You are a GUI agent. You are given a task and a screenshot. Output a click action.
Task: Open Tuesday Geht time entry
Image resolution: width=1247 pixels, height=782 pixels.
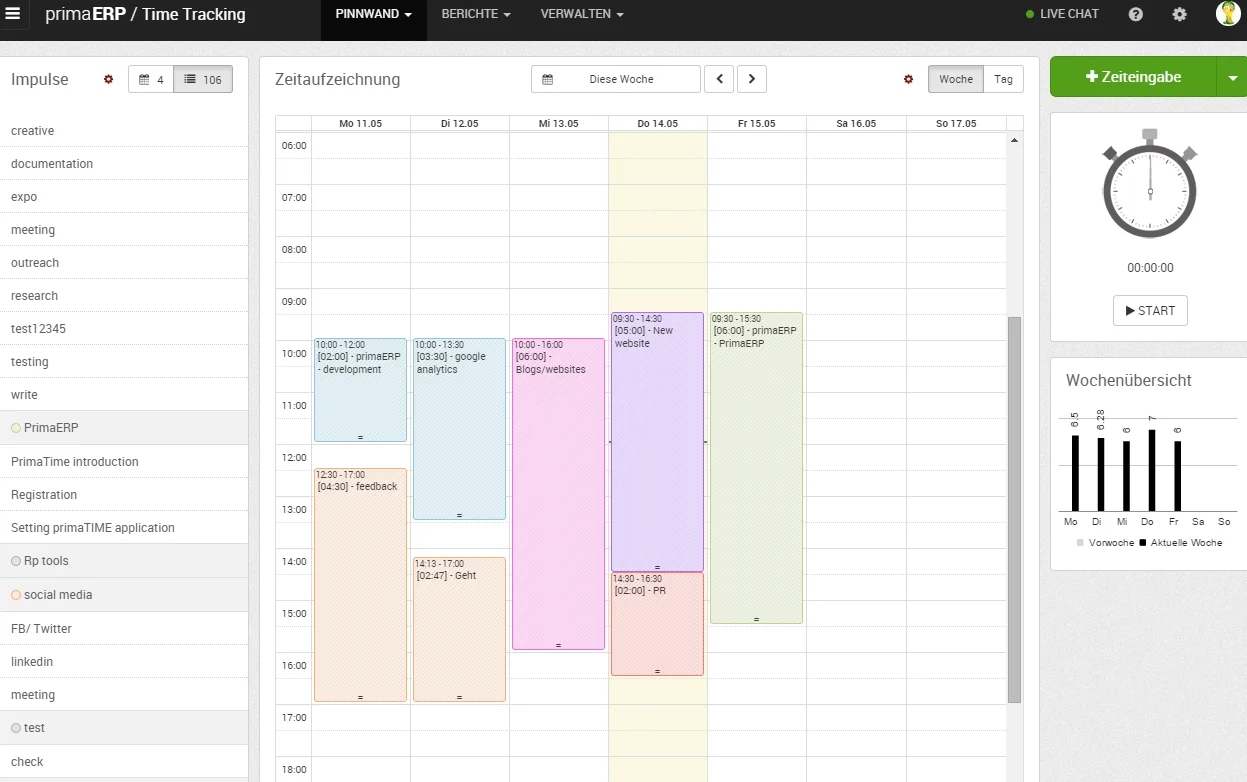point(459,629)
